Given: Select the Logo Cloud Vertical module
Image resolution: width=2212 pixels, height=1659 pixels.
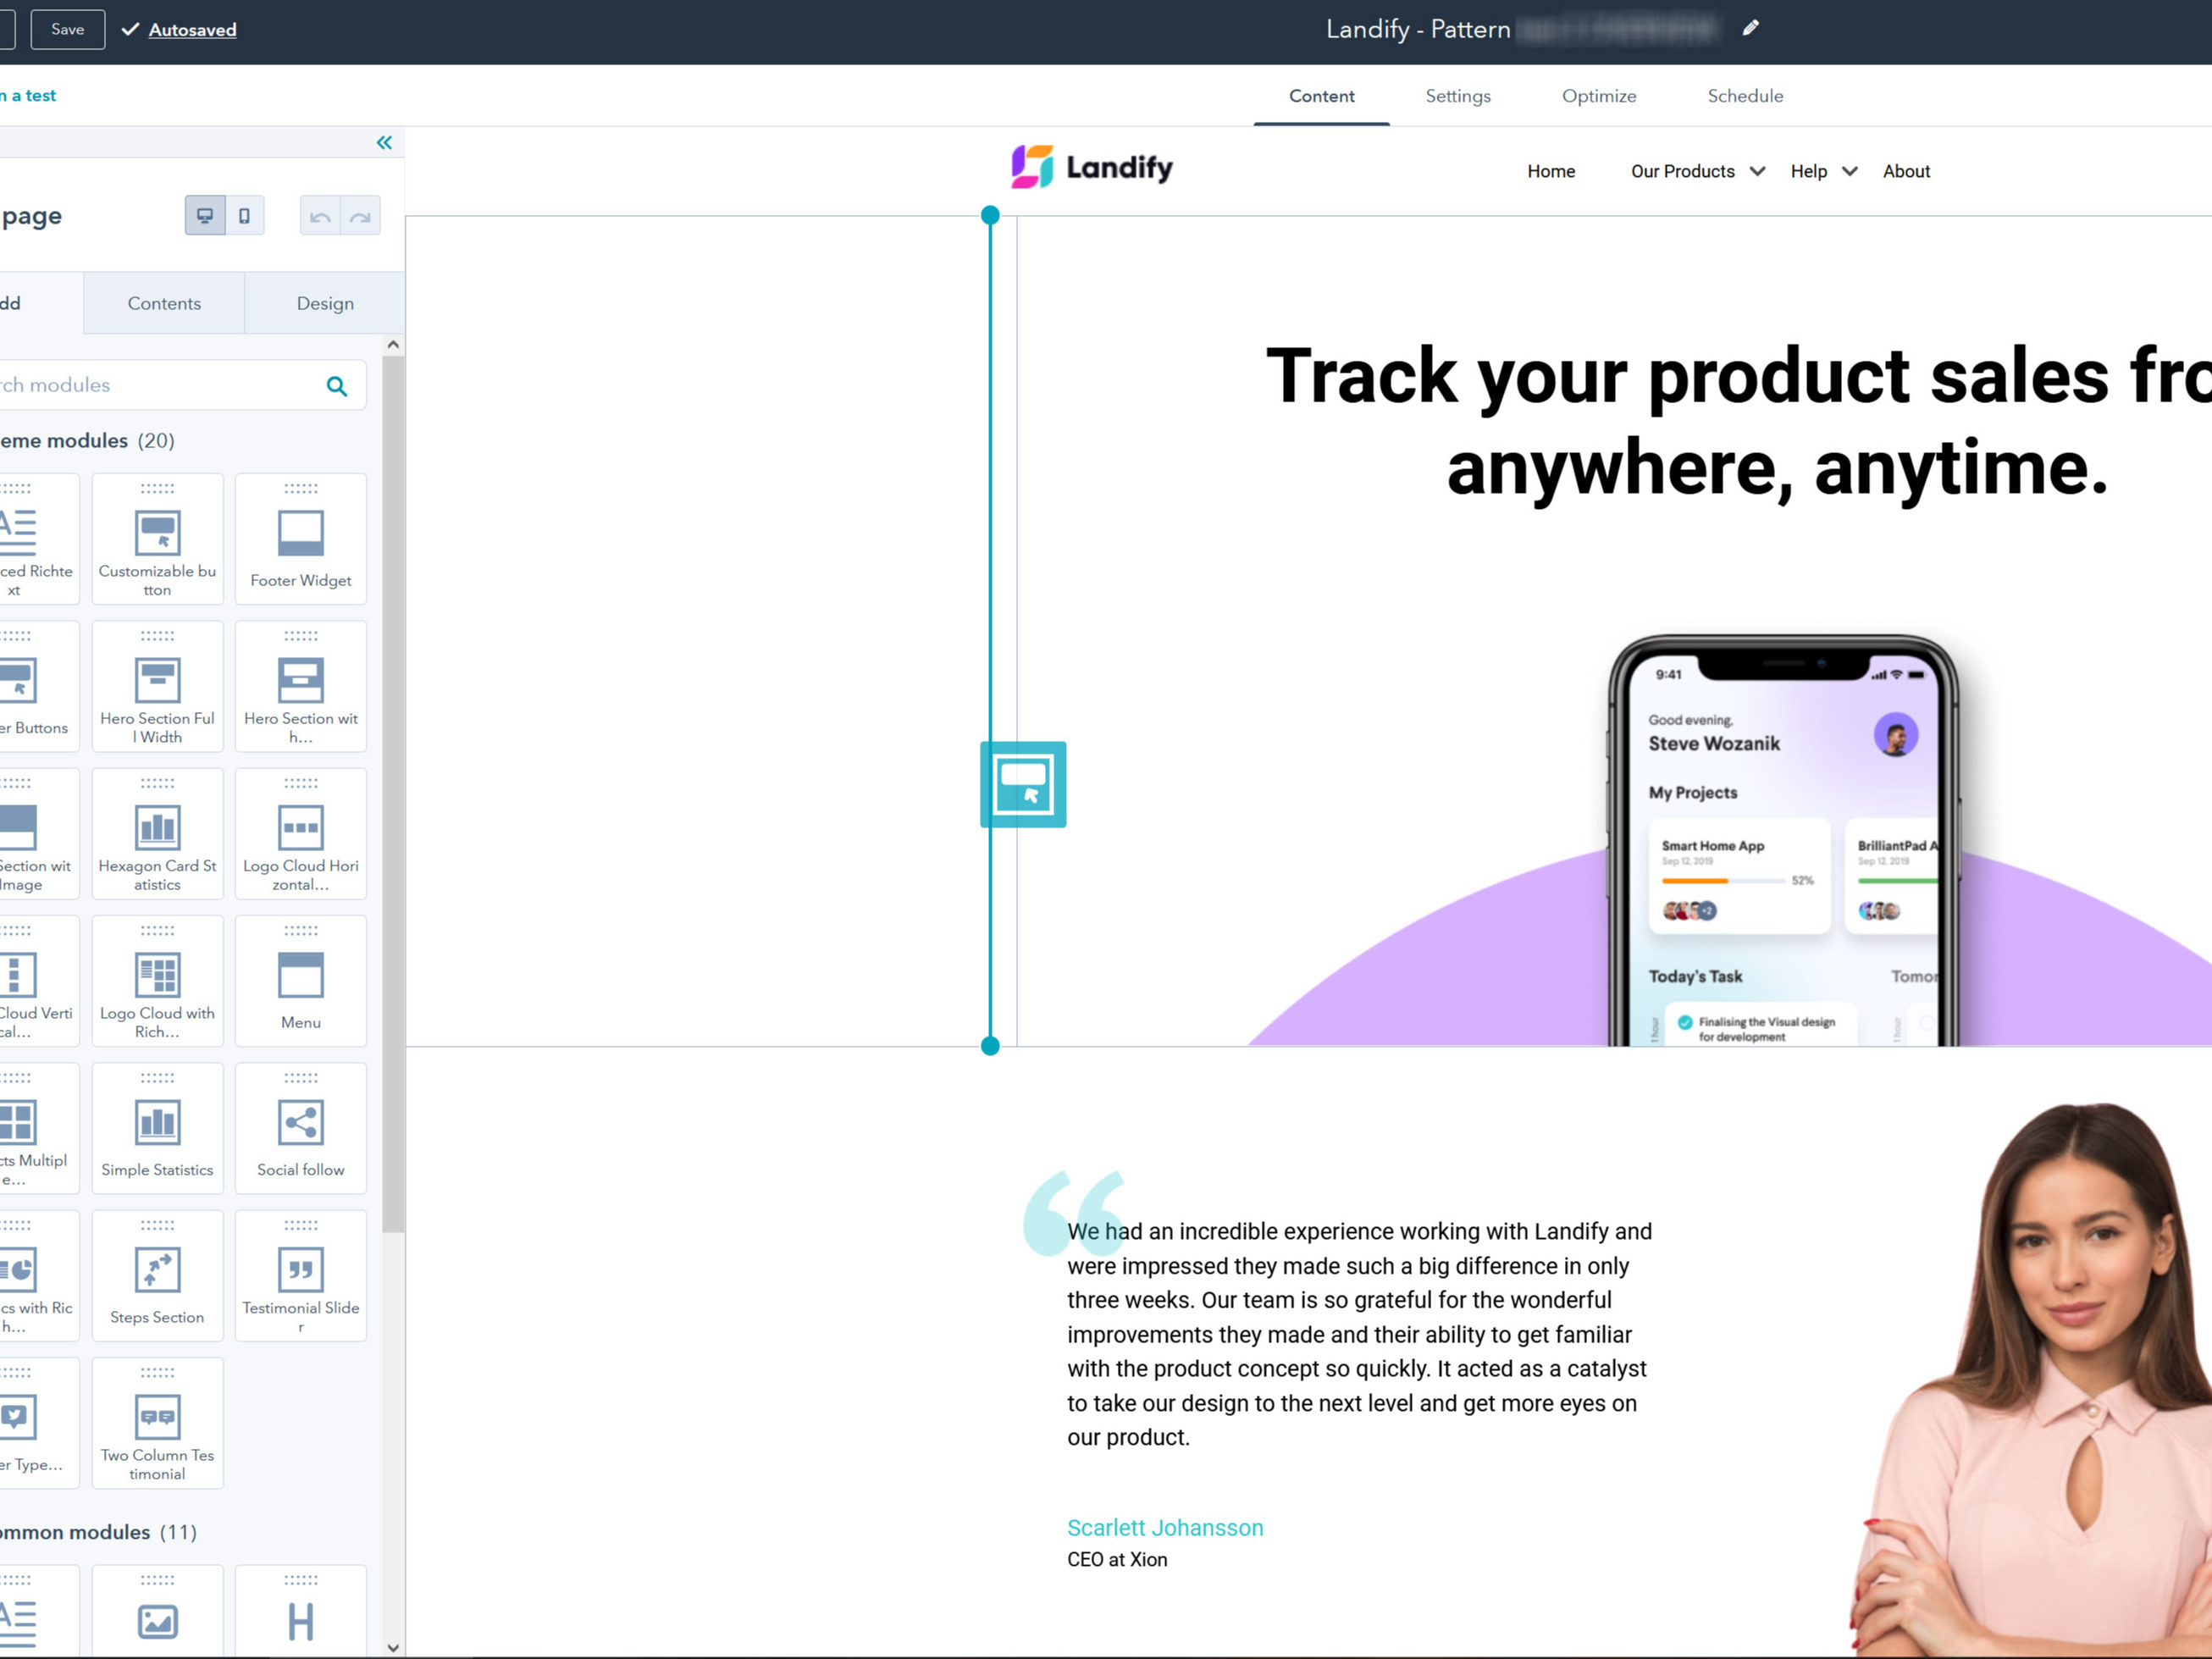Looking at the screenshot, I should click(x=38, y=981).
